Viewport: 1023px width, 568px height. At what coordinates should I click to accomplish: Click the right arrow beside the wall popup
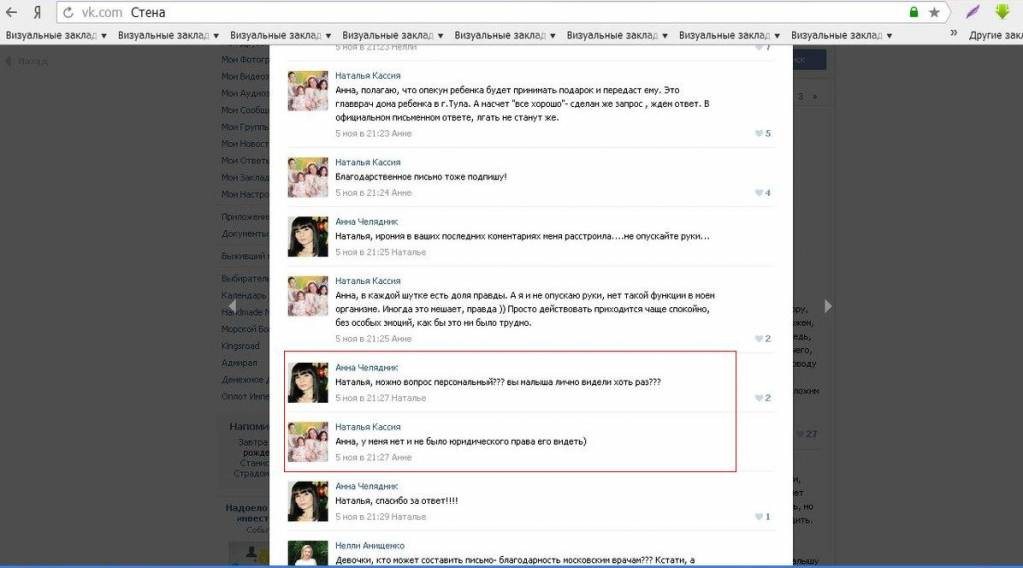pos(827,306)
